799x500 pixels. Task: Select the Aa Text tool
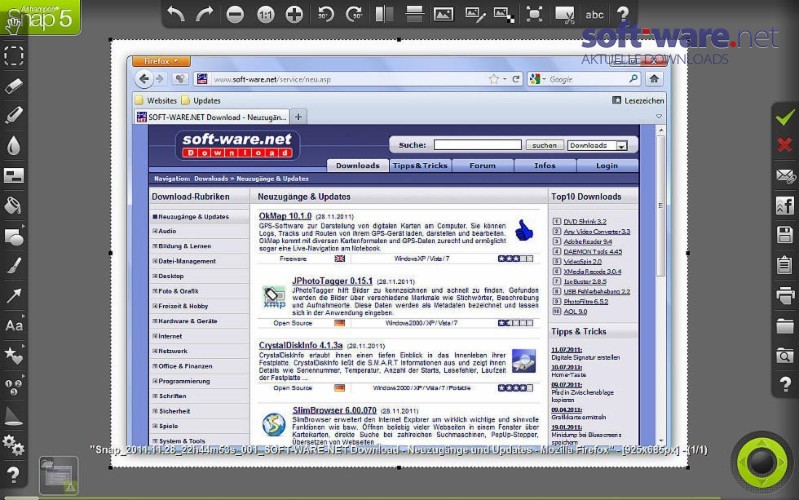14,325
